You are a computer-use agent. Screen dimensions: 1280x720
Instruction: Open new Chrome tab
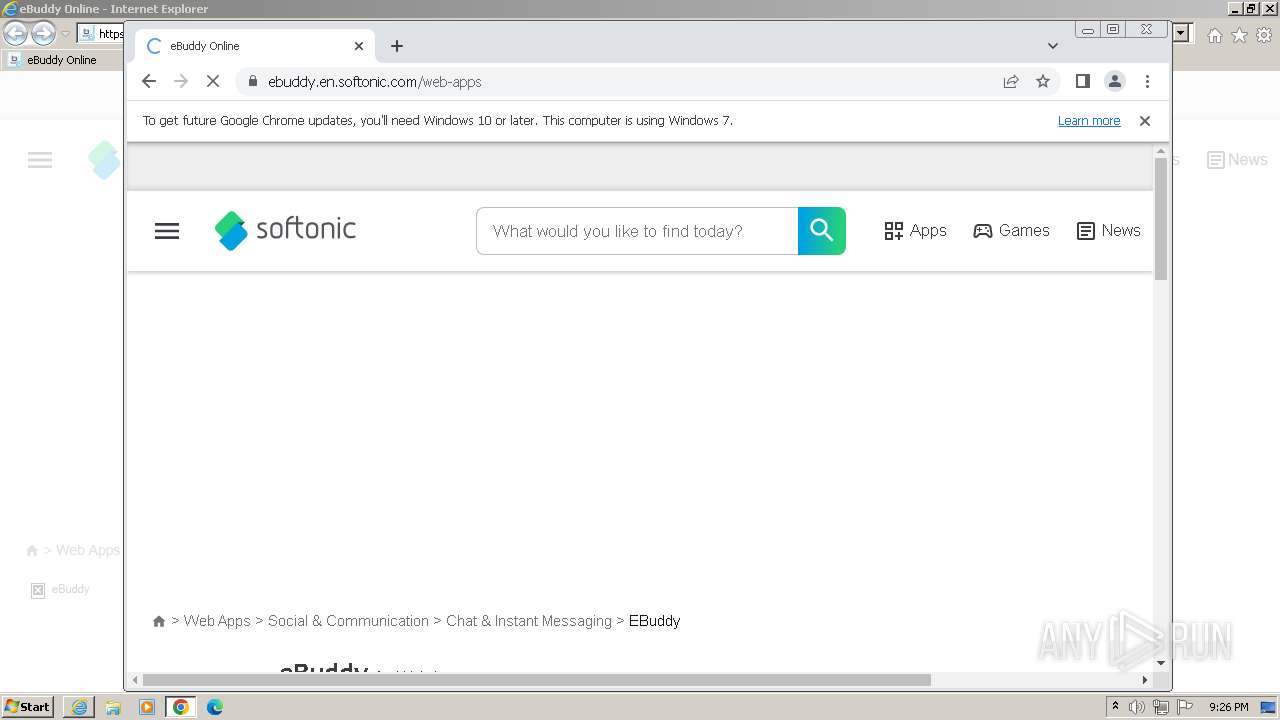coord(397,46)
